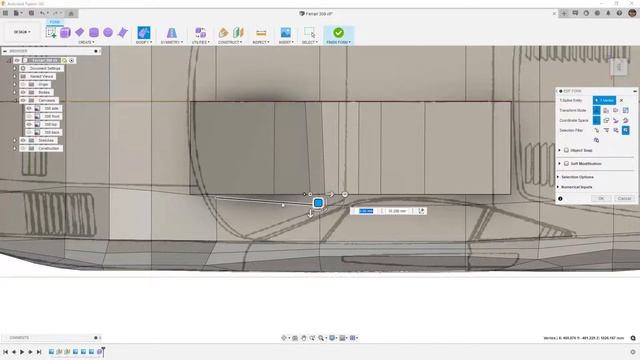The height and width of the screenshot is (360, 640).
Task: Click the Inspect measure icon
Action: click(x=261, y=33)
